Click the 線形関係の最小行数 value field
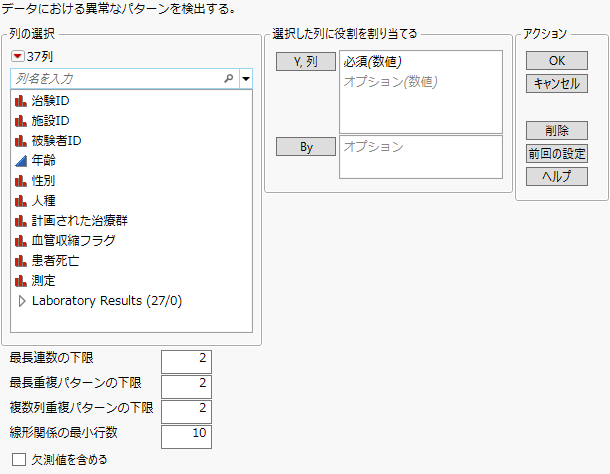Image resolution: width=610 pixels, height=474 pixels. (x=186, y=437)
